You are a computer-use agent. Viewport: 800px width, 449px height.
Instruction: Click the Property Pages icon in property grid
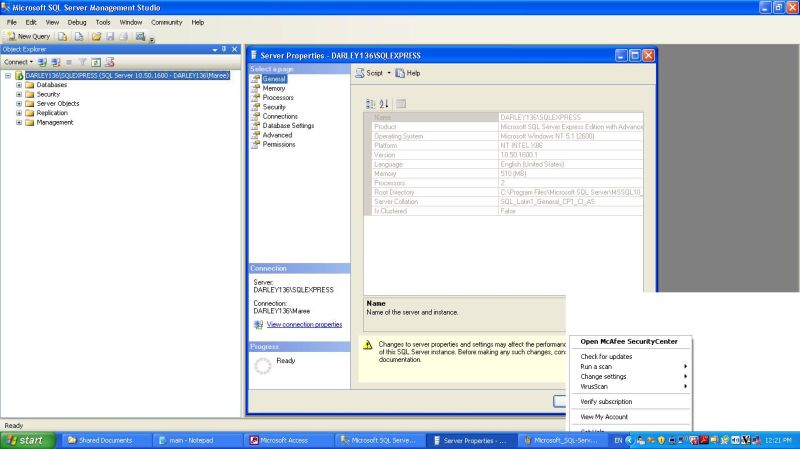402,104
